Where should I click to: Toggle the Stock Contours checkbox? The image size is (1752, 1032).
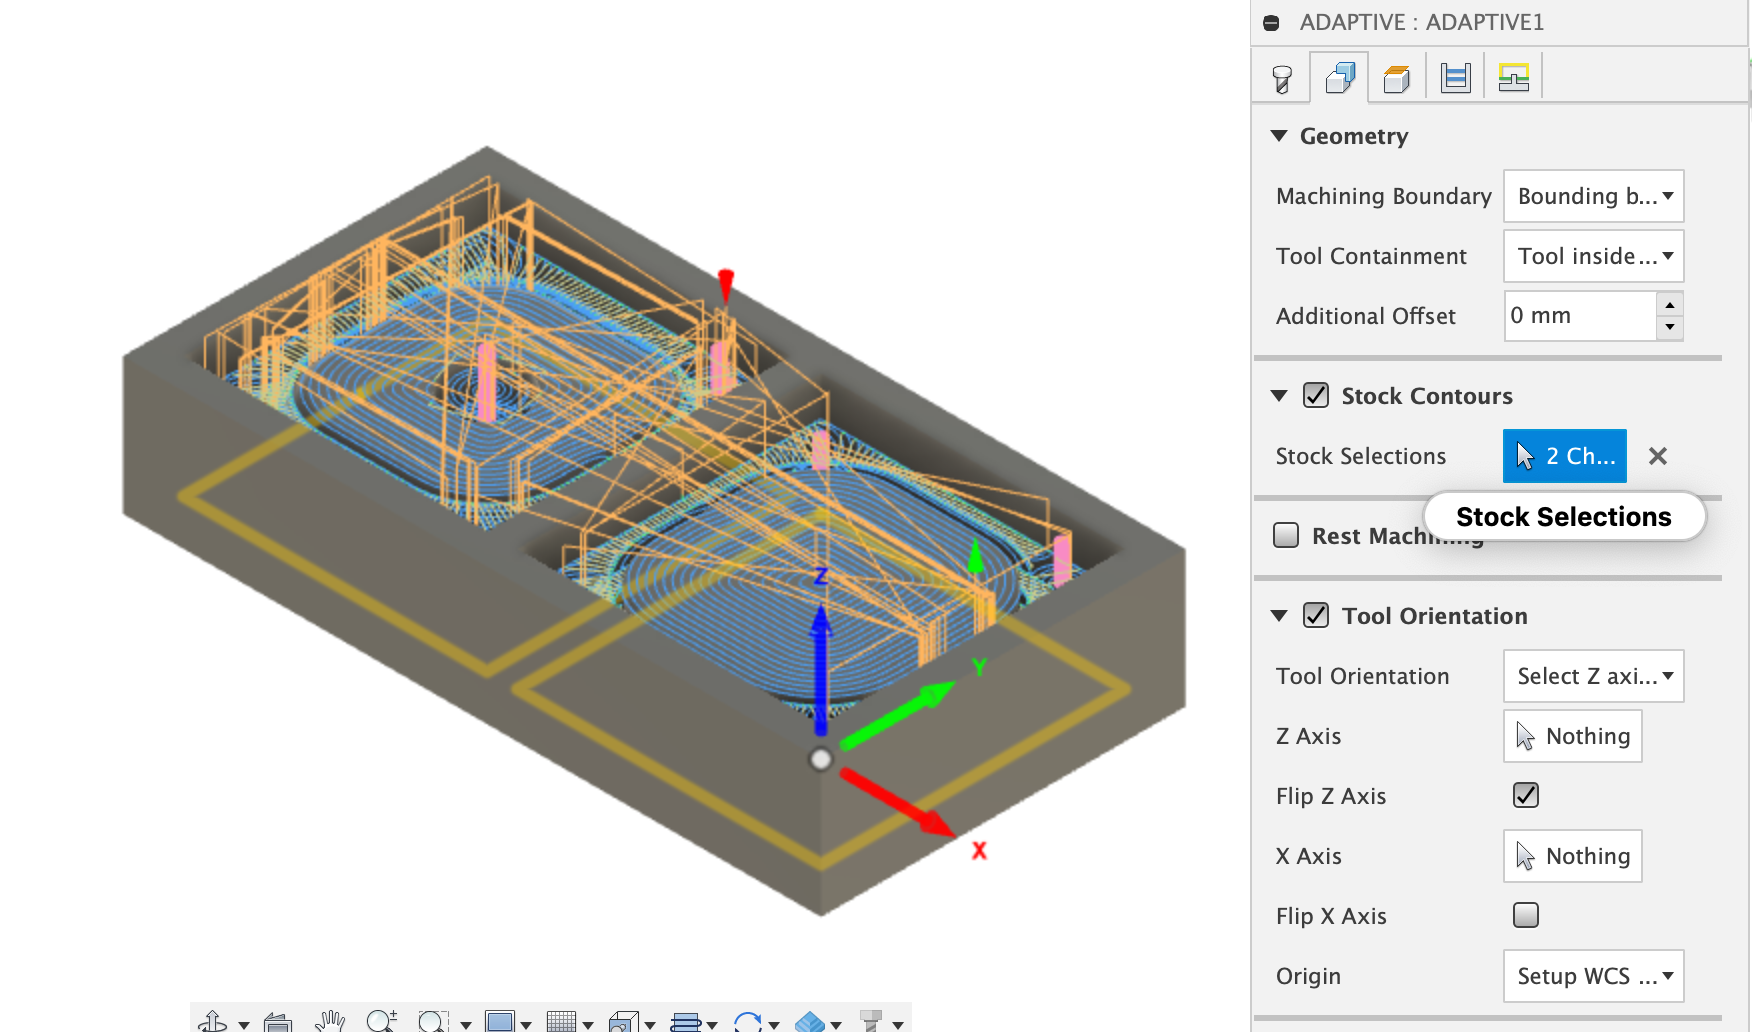(1316, 395)
